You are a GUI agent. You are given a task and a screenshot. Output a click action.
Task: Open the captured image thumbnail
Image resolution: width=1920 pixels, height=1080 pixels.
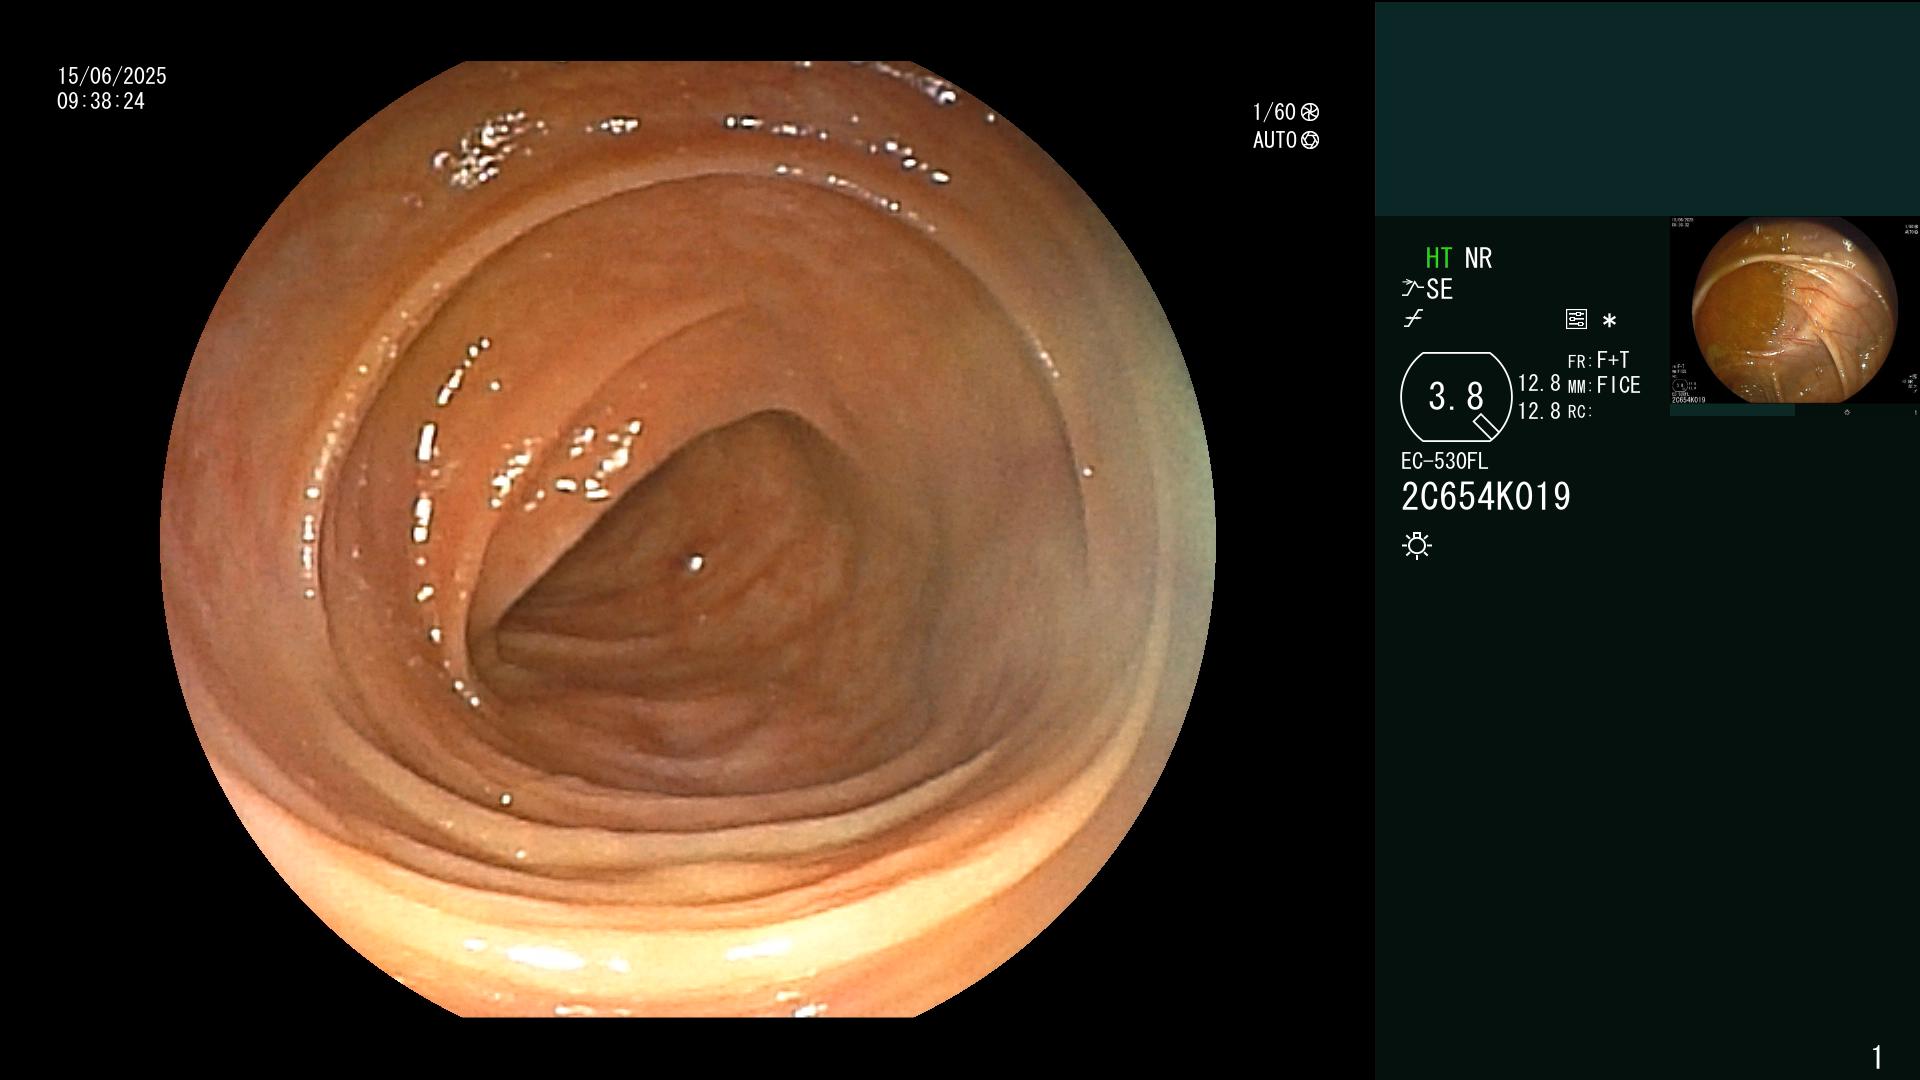1794,310
